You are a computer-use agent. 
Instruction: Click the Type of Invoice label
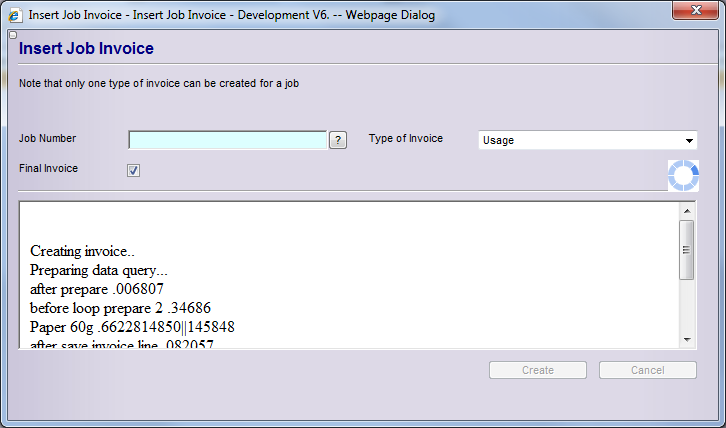coord(405,139)
